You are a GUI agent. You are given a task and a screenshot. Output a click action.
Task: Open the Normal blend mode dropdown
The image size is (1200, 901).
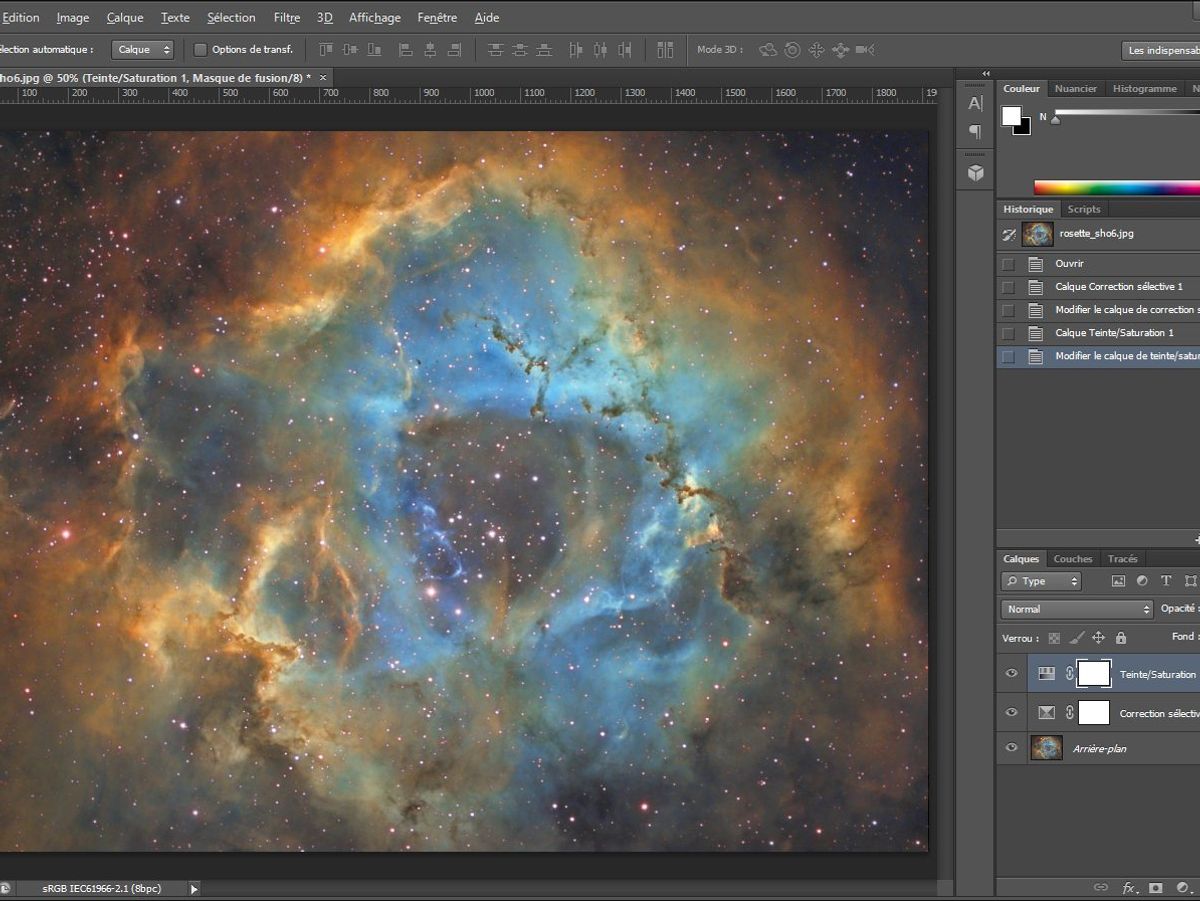1075,608
